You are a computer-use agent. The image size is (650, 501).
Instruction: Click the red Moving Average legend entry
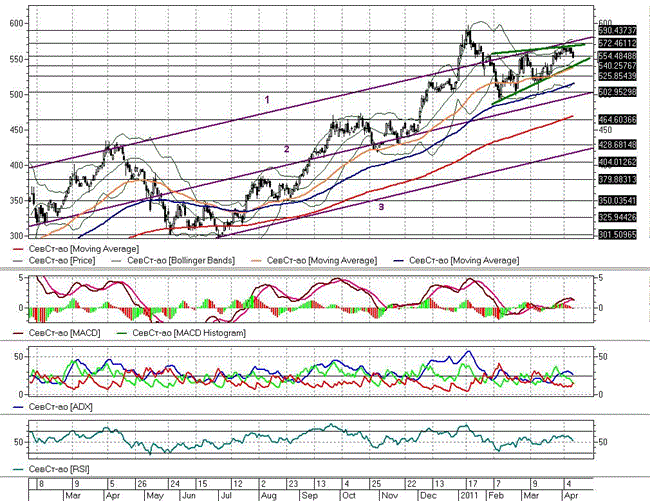click(76, 249)
